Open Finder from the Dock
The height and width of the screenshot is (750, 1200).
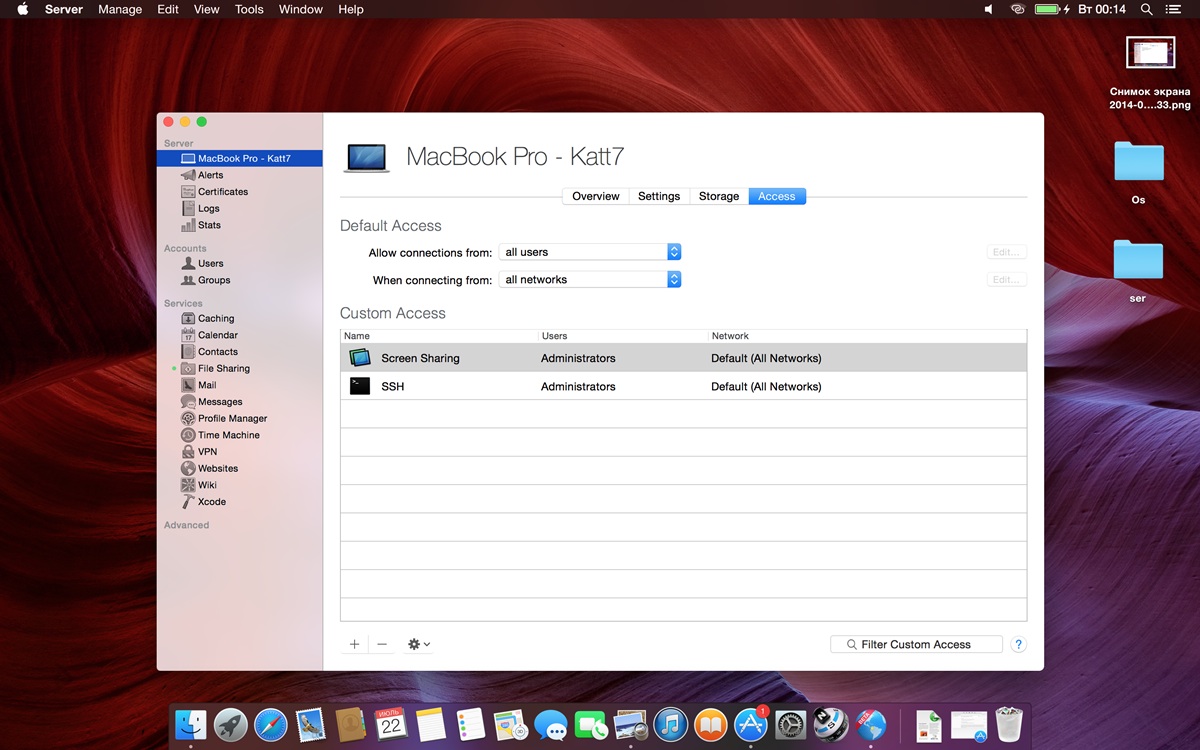[x=190, y=725]
